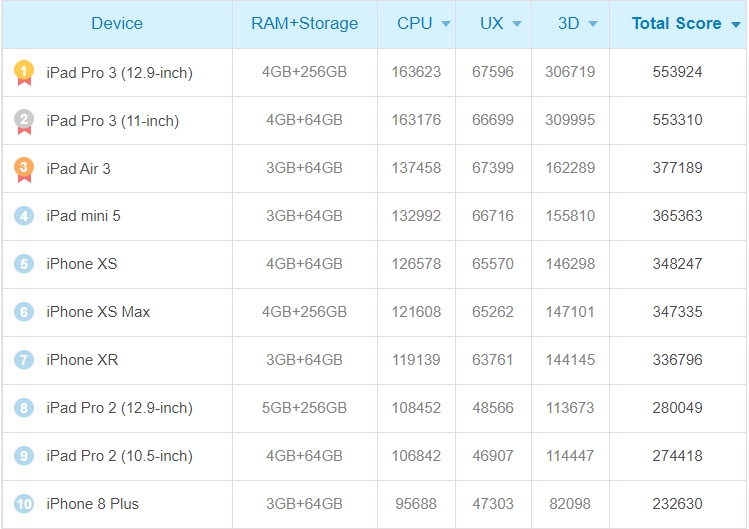Viewport: 749px width, 529px height.
Task: Click CPU score 163176
Action: [x=416, y=120]
